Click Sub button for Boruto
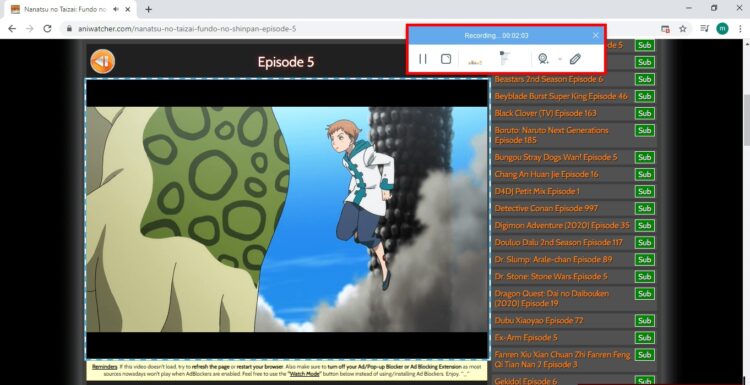 click(x=644, y=130)
